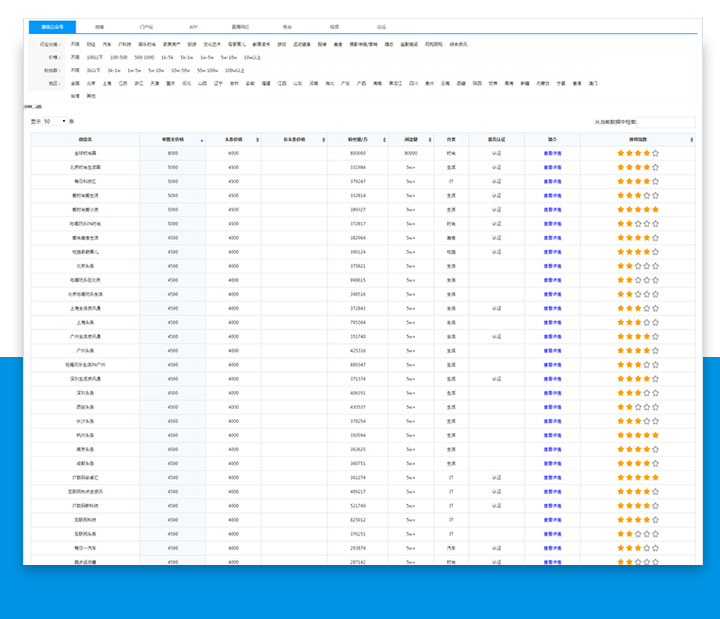Filter price by 100以下 option

point(94,58)
